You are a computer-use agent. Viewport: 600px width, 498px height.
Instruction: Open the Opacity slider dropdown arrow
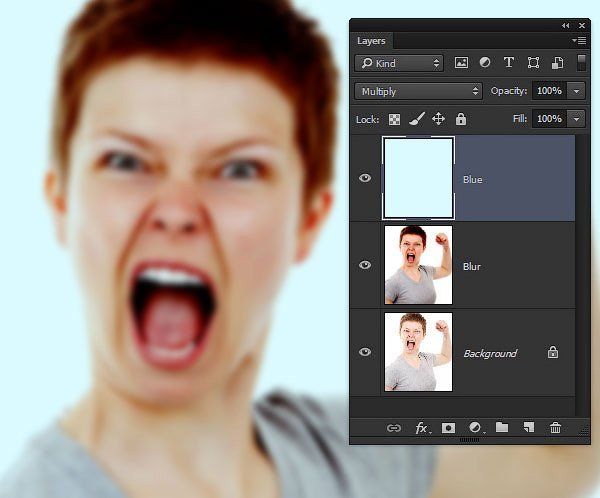tap(576, 91)
